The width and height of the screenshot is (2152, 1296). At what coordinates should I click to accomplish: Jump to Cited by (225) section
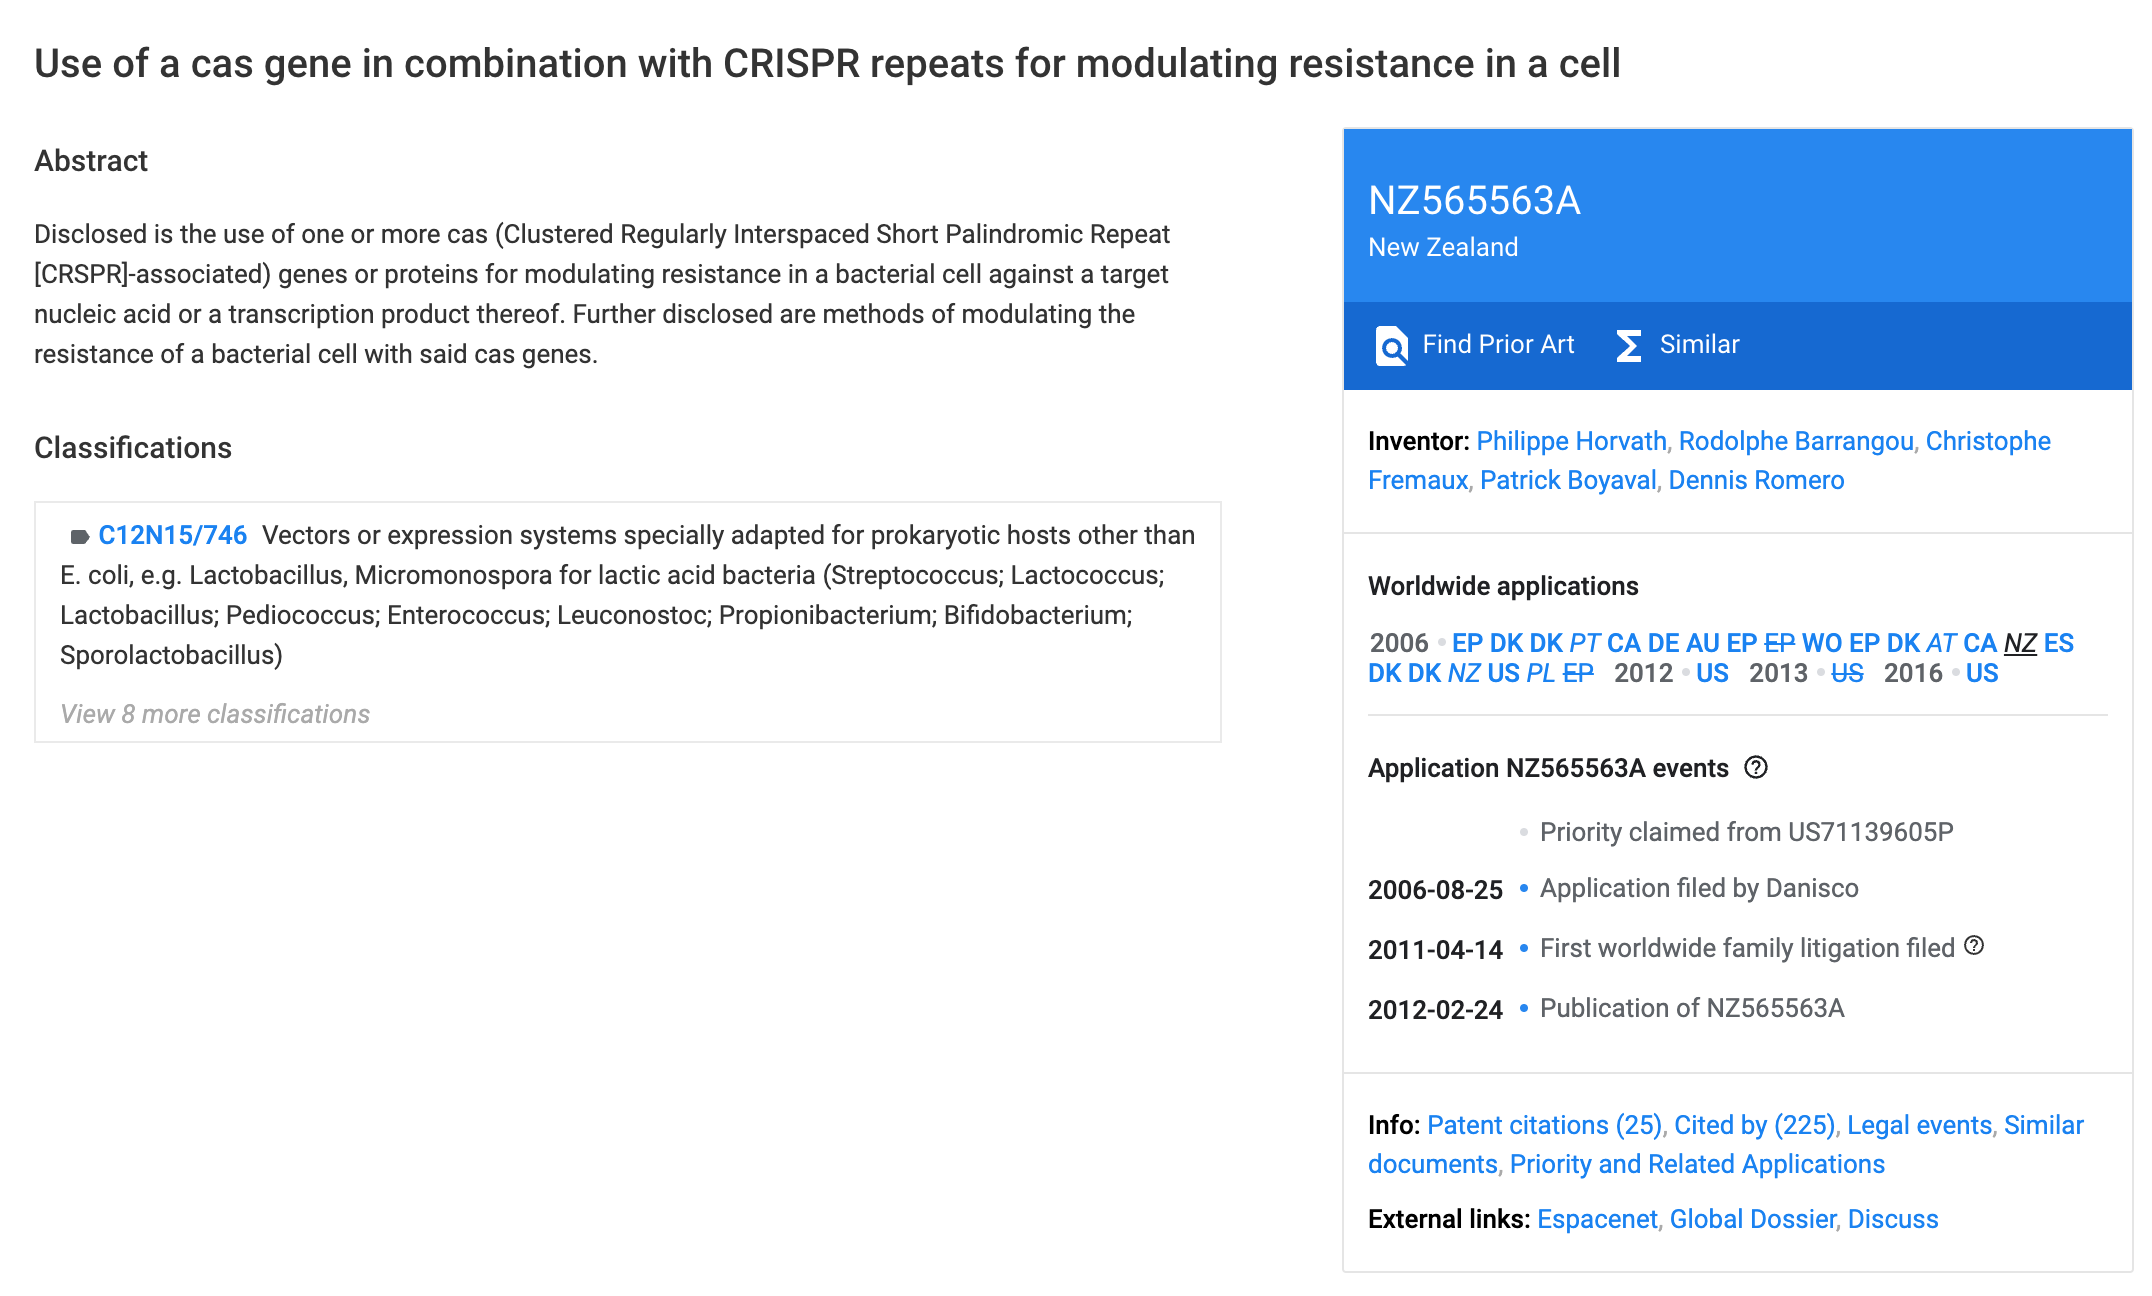point(1755,1125)
